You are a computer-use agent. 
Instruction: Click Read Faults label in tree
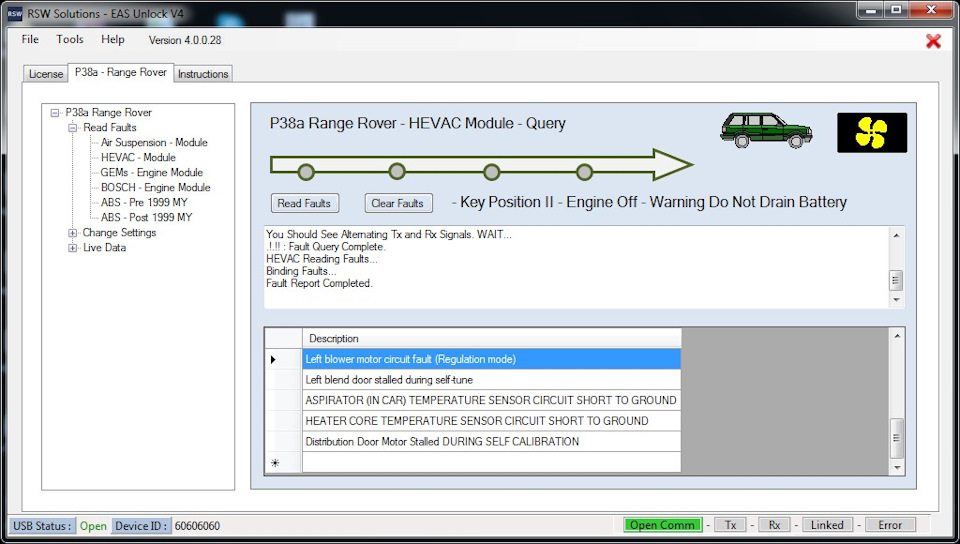click(110, 127)
